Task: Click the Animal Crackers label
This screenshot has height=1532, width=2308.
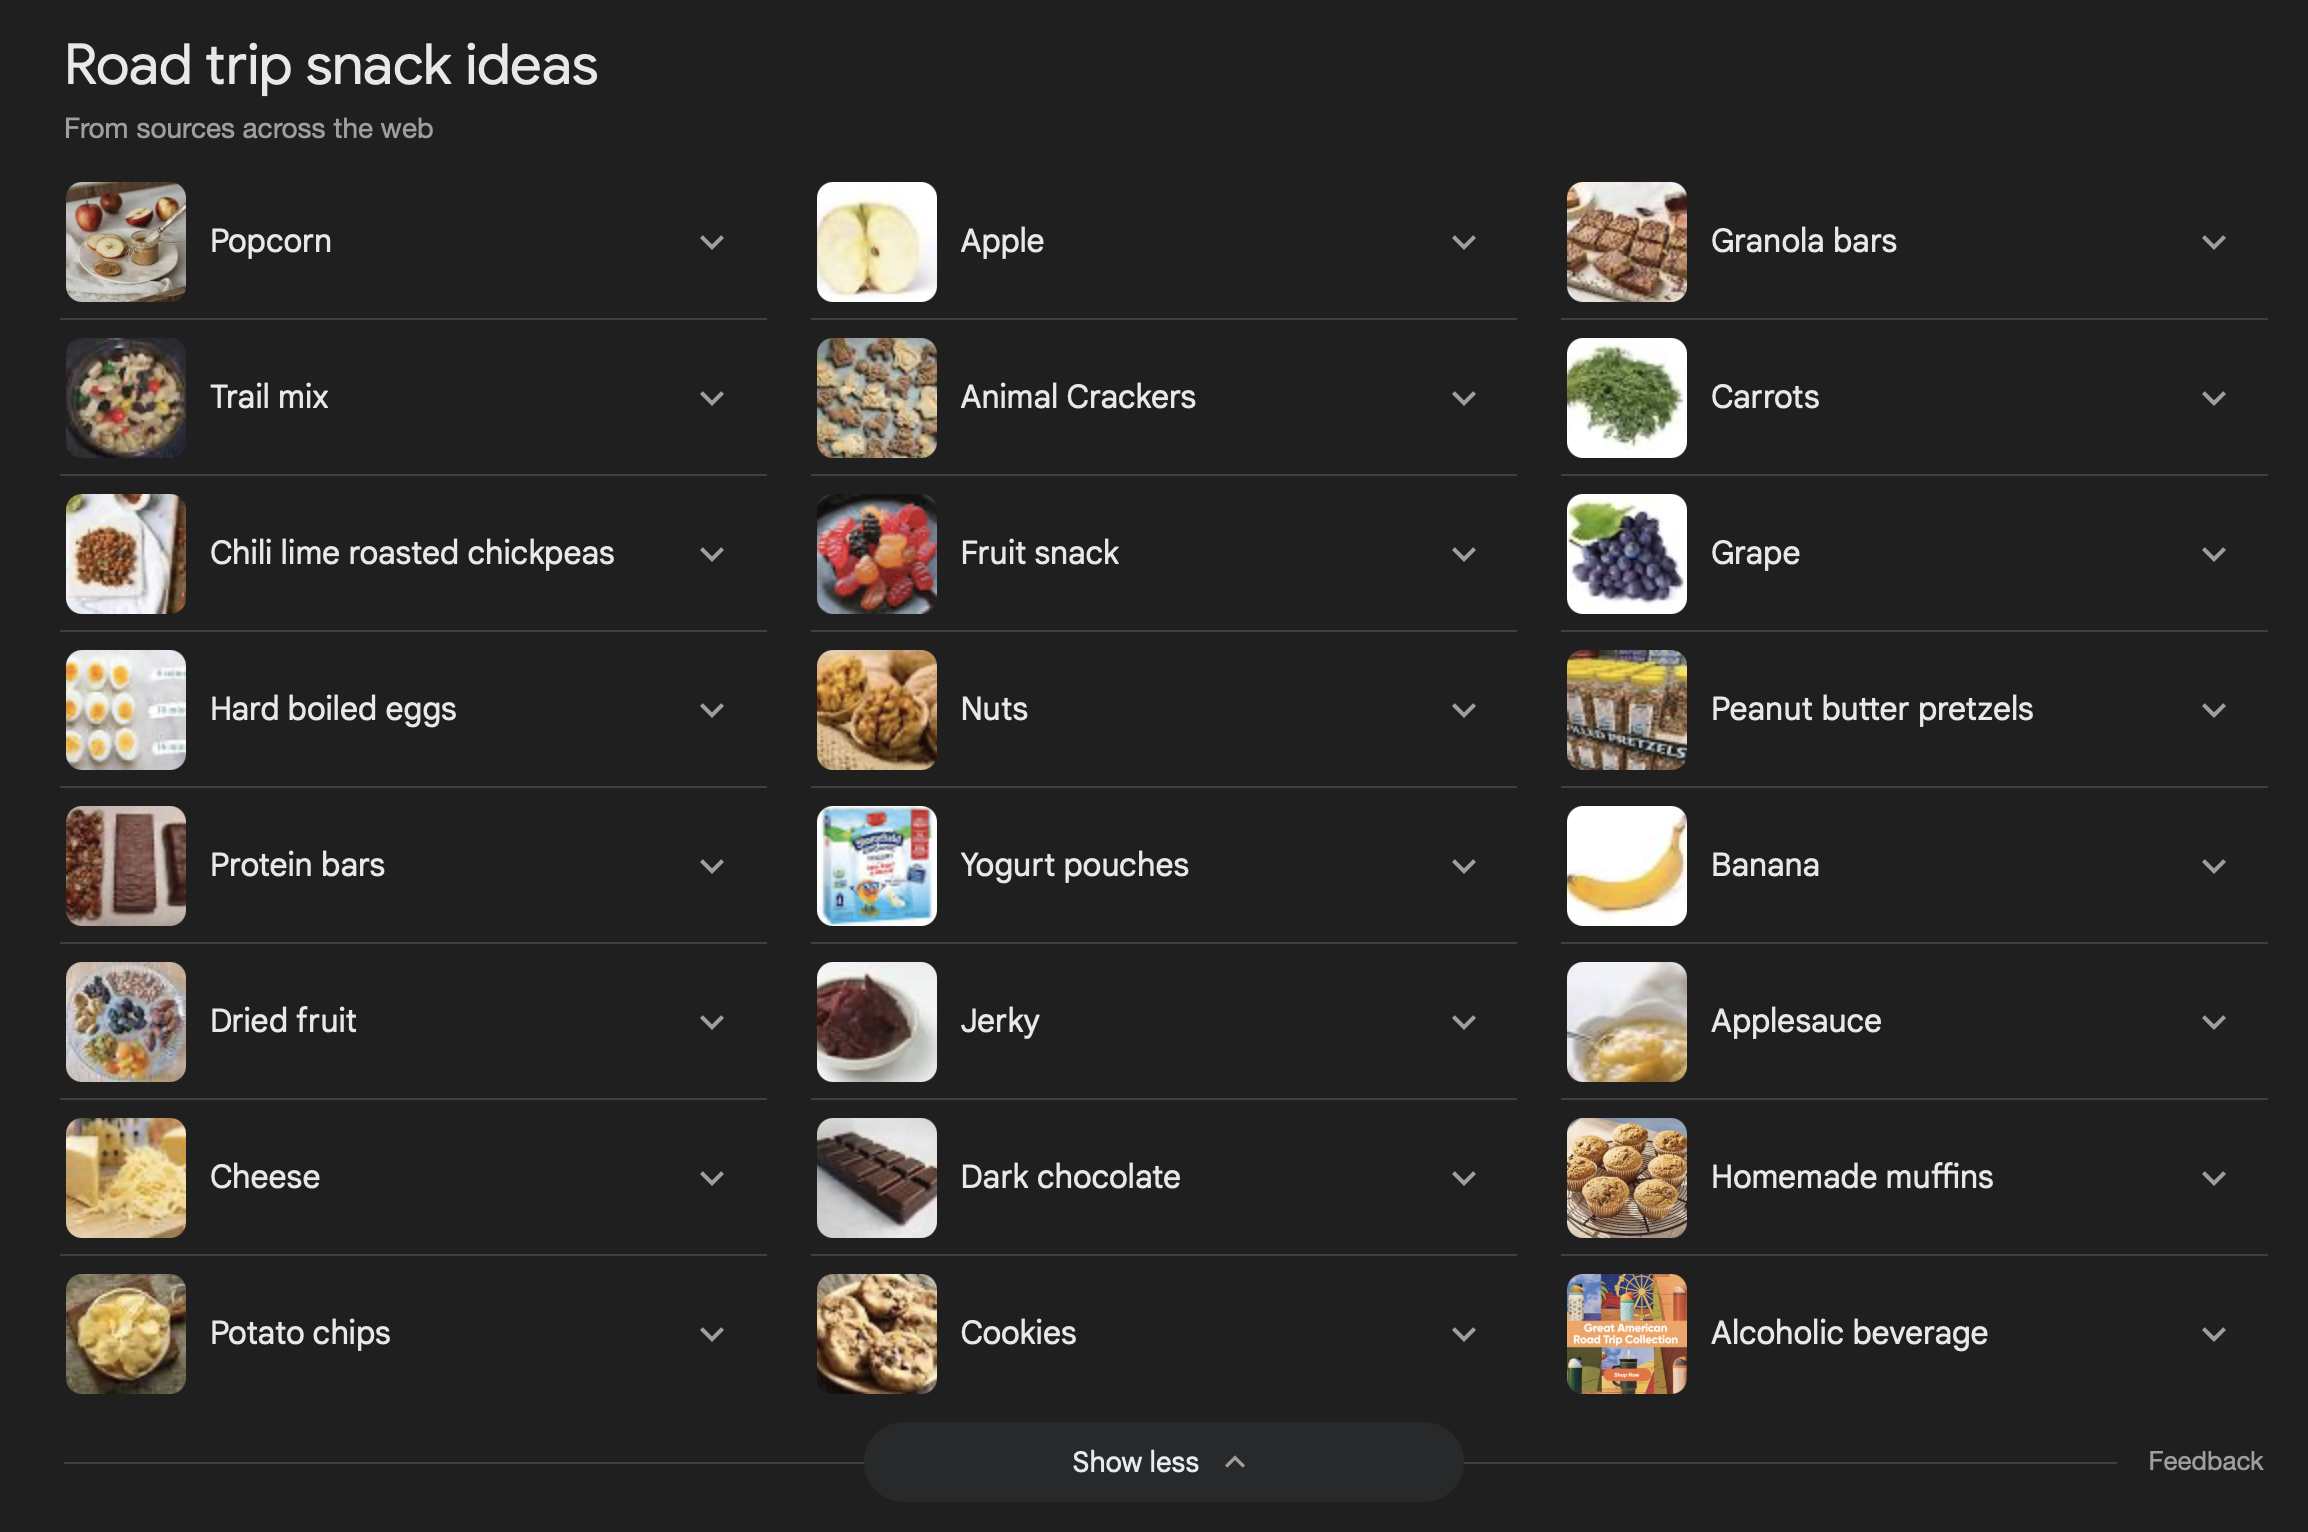Action: 1078,397
